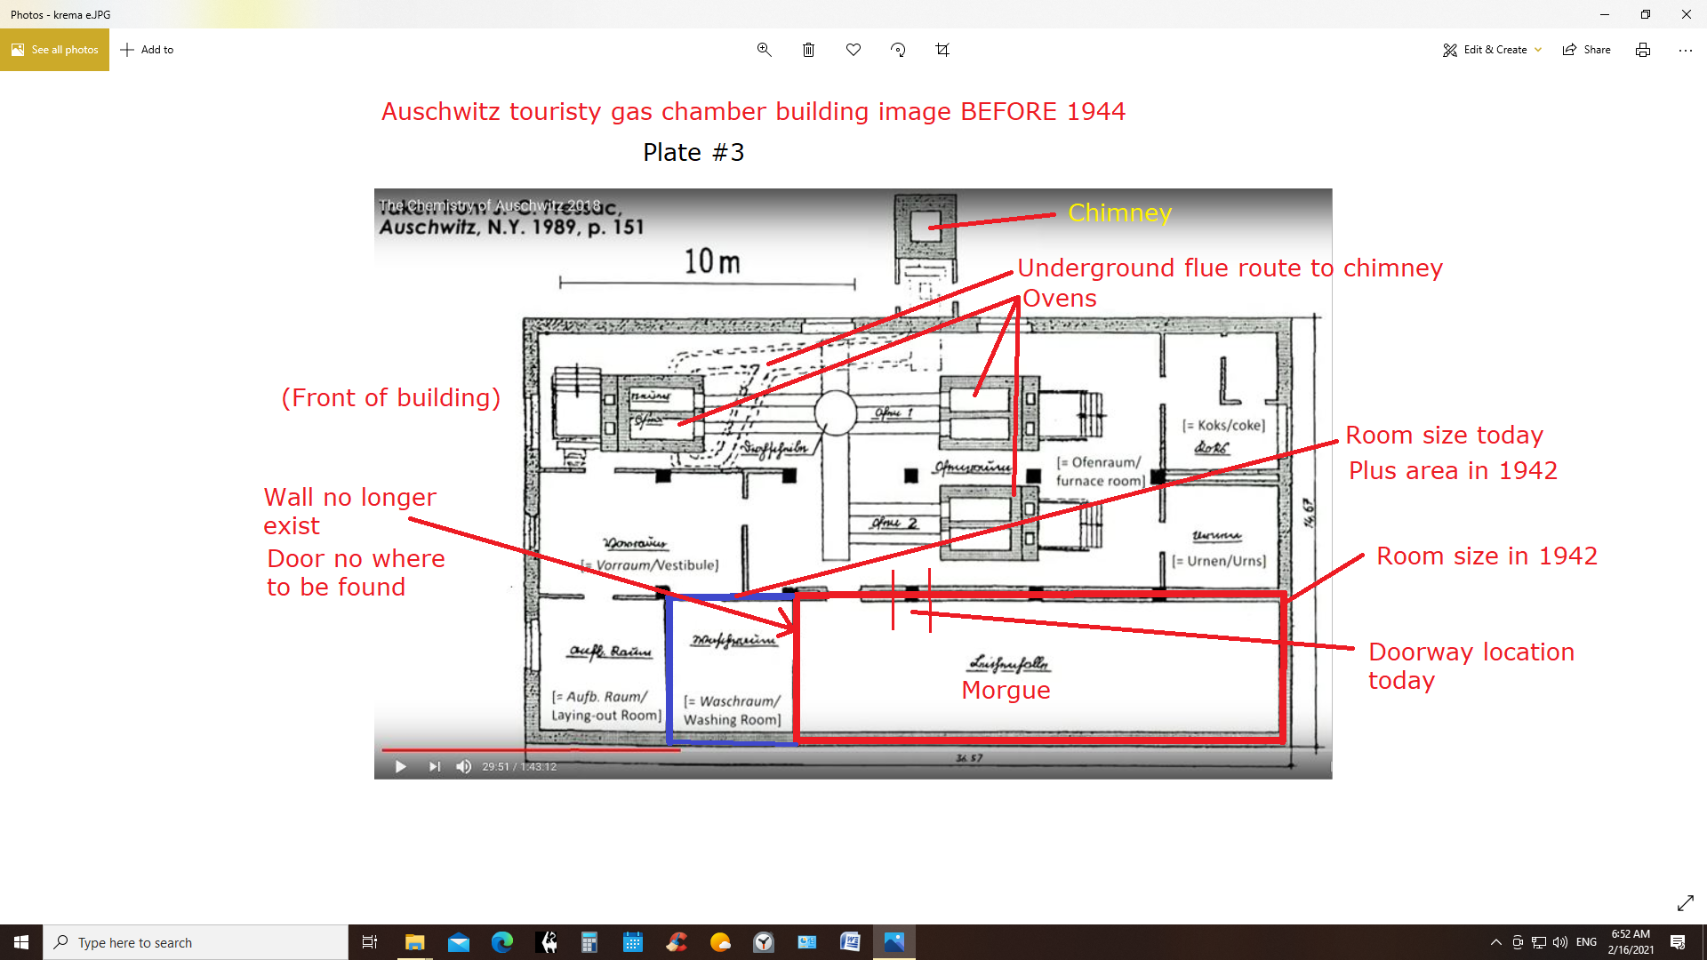This screenshot has width=1707, height=960.
Task: Select the Crop tool icon
Action: (942, 50)
